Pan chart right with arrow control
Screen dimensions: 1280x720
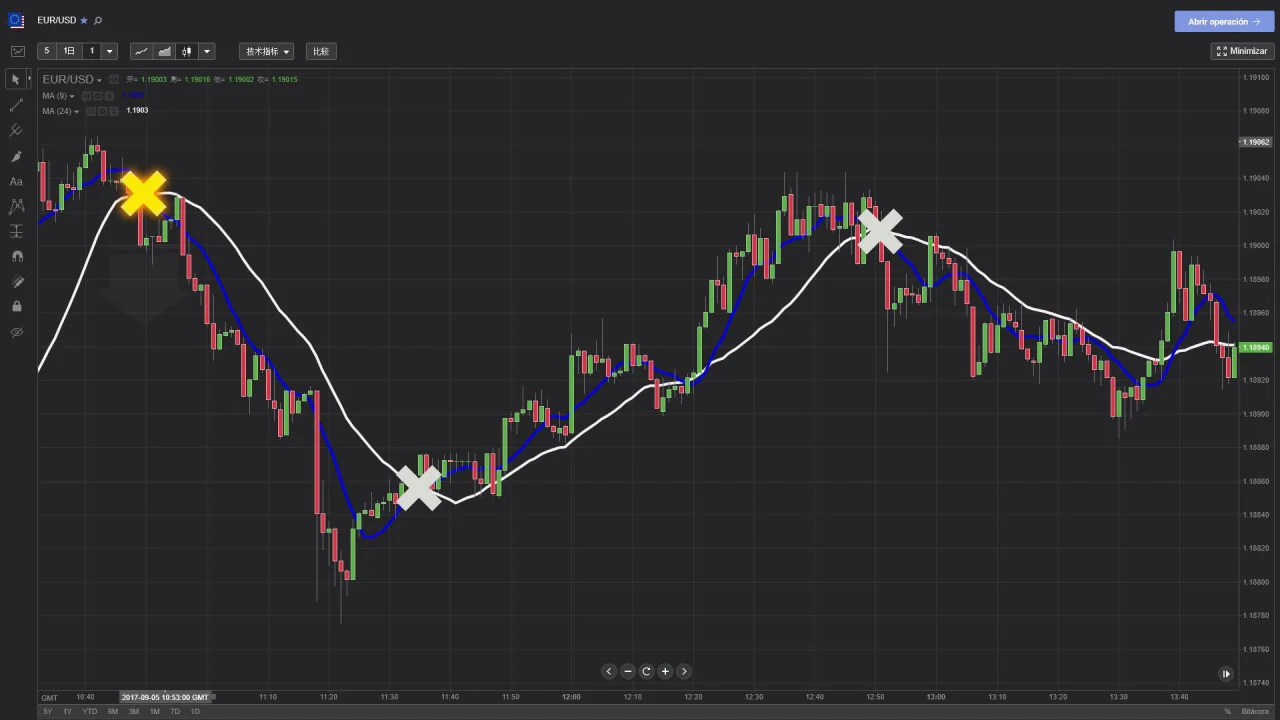click(684, 671)
